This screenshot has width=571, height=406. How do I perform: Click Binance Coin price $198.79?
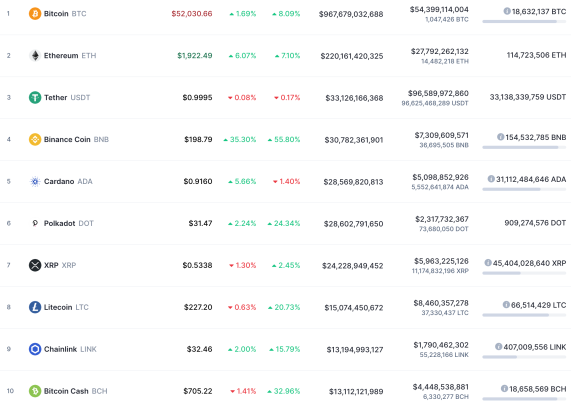point(198,139)
